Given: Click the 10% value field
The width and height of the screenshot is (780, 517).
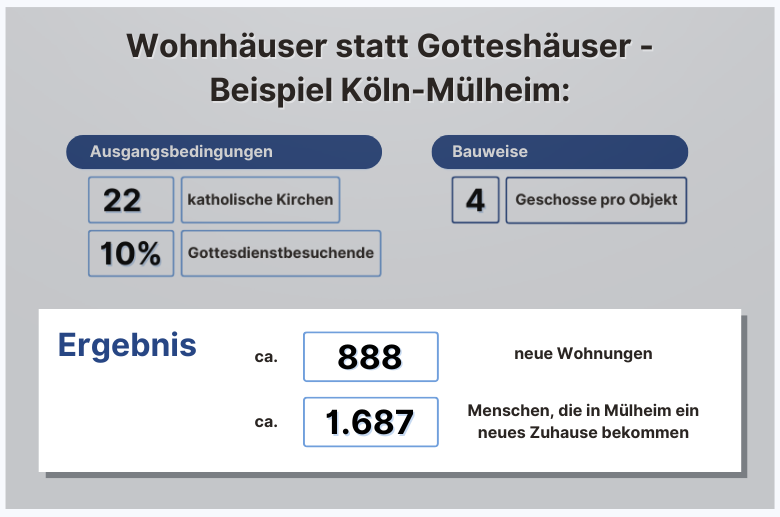Looking at the screenshot, I should point(130,254).
